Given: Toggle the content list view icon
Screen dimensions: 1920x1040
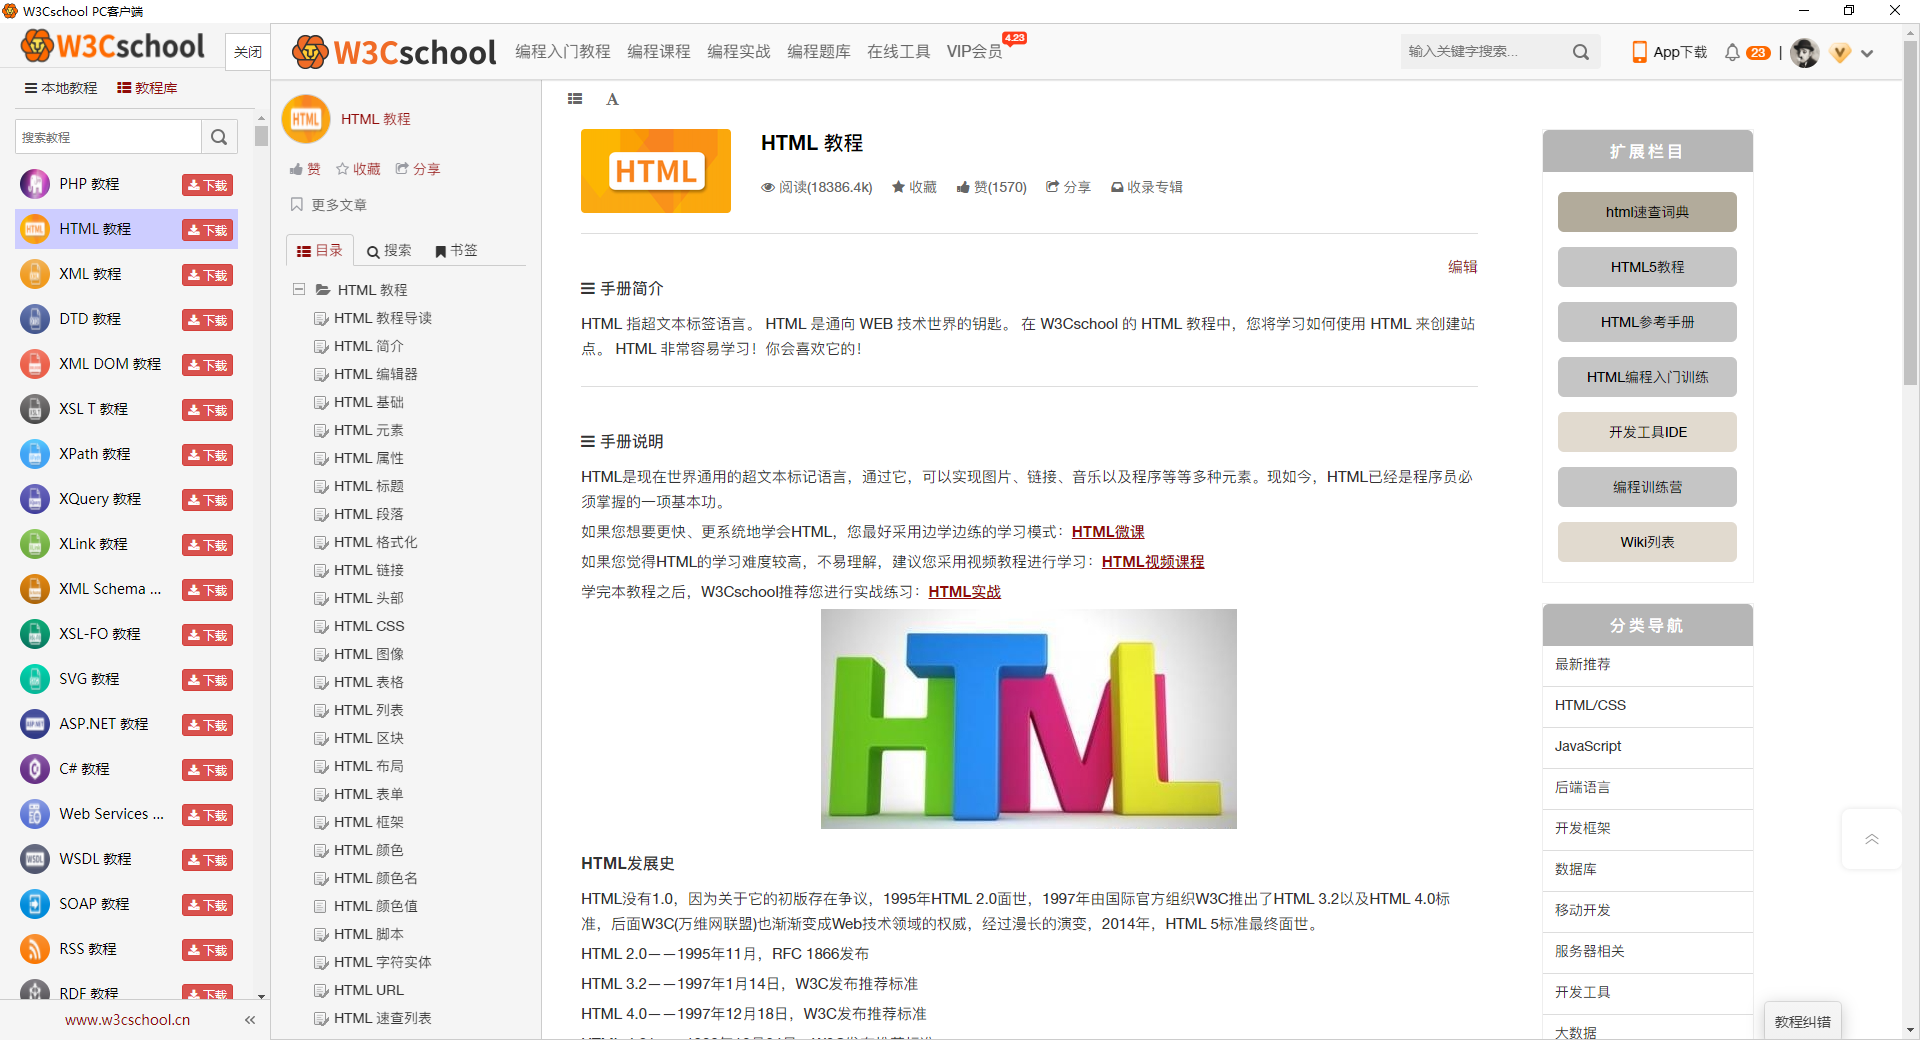Looking at the screenshot, I should tap(575, 99).
